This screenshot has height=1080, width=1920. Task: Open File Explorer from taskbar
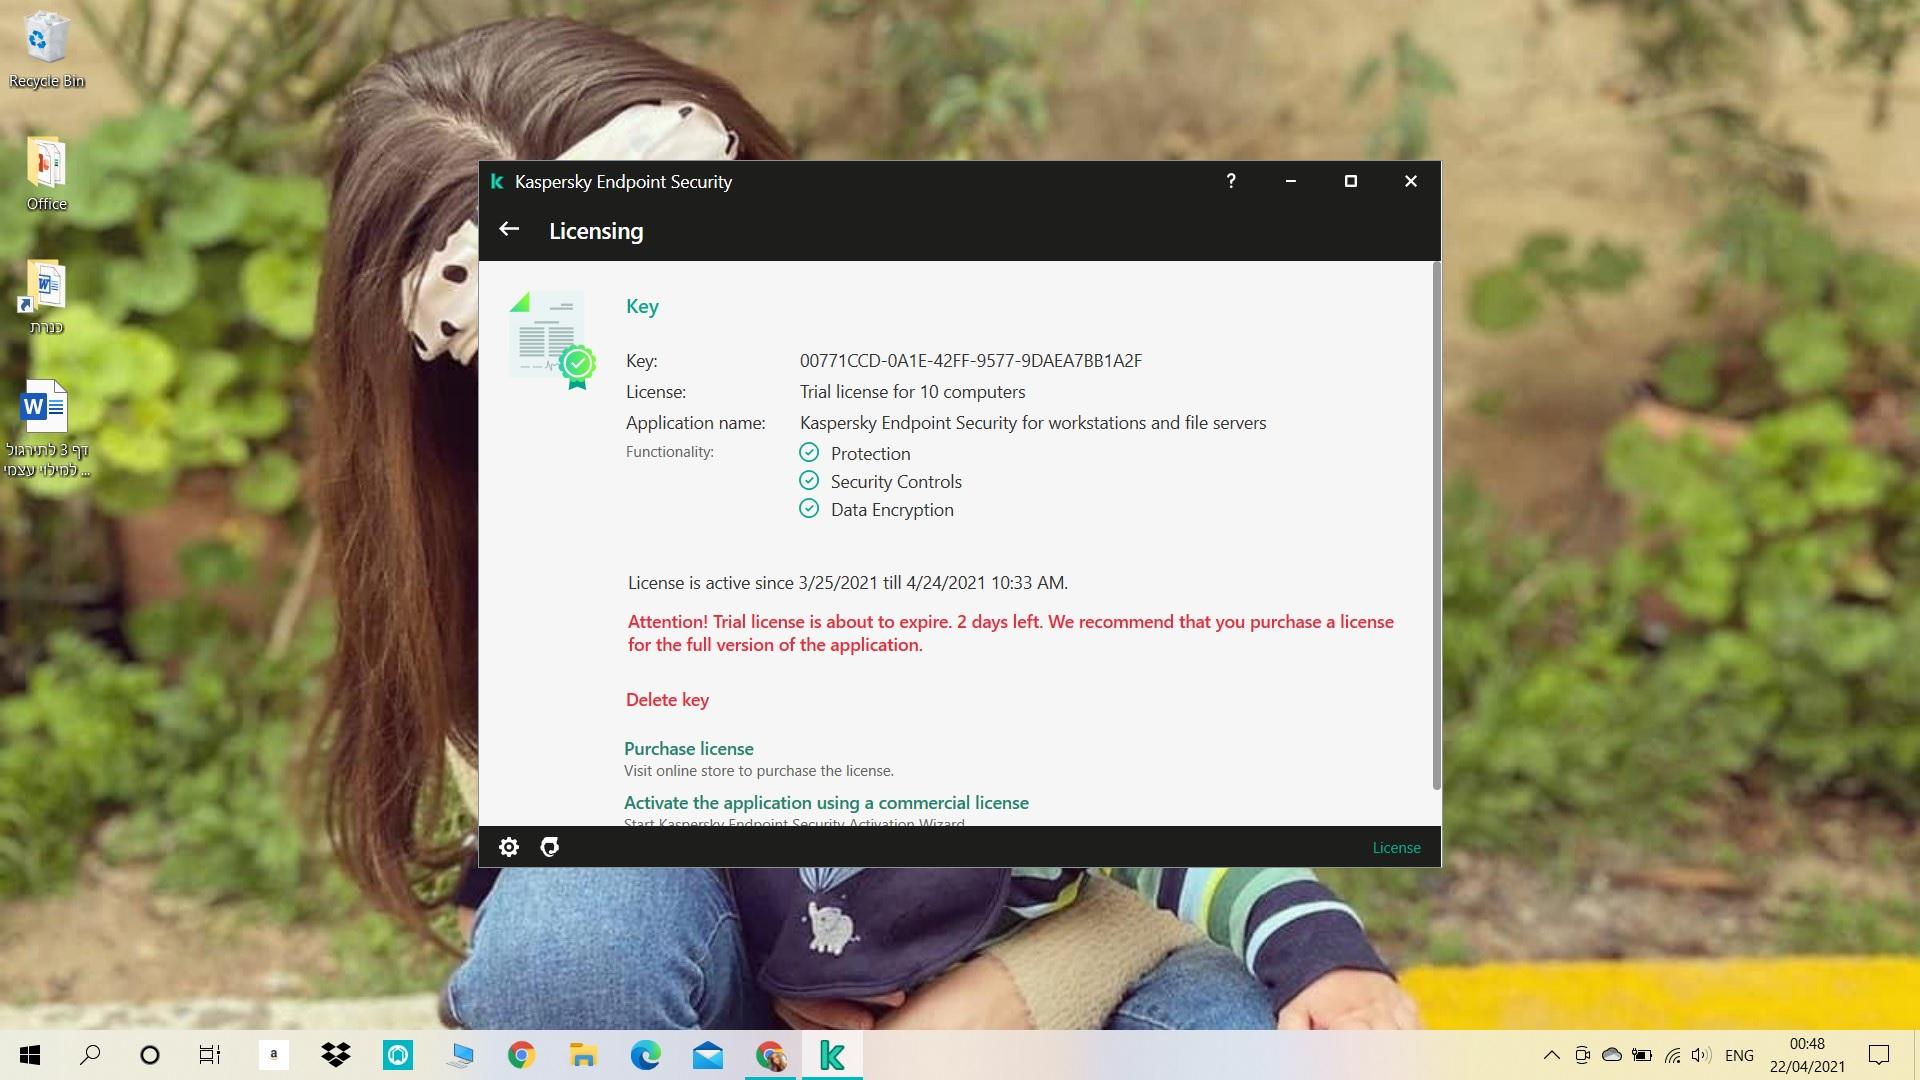pyautogui.click(x=583, y=1055)
